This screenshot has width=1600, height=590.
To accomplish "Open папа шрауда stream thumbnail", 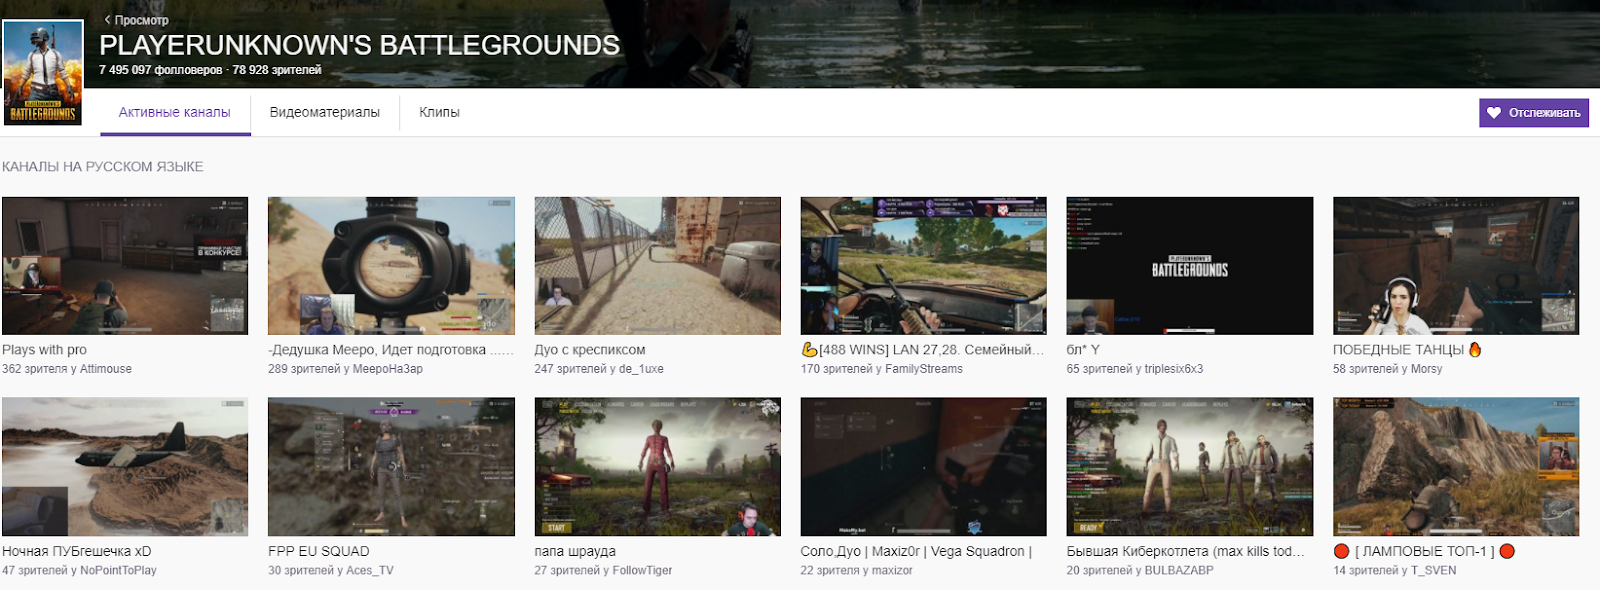I will 658,467.
